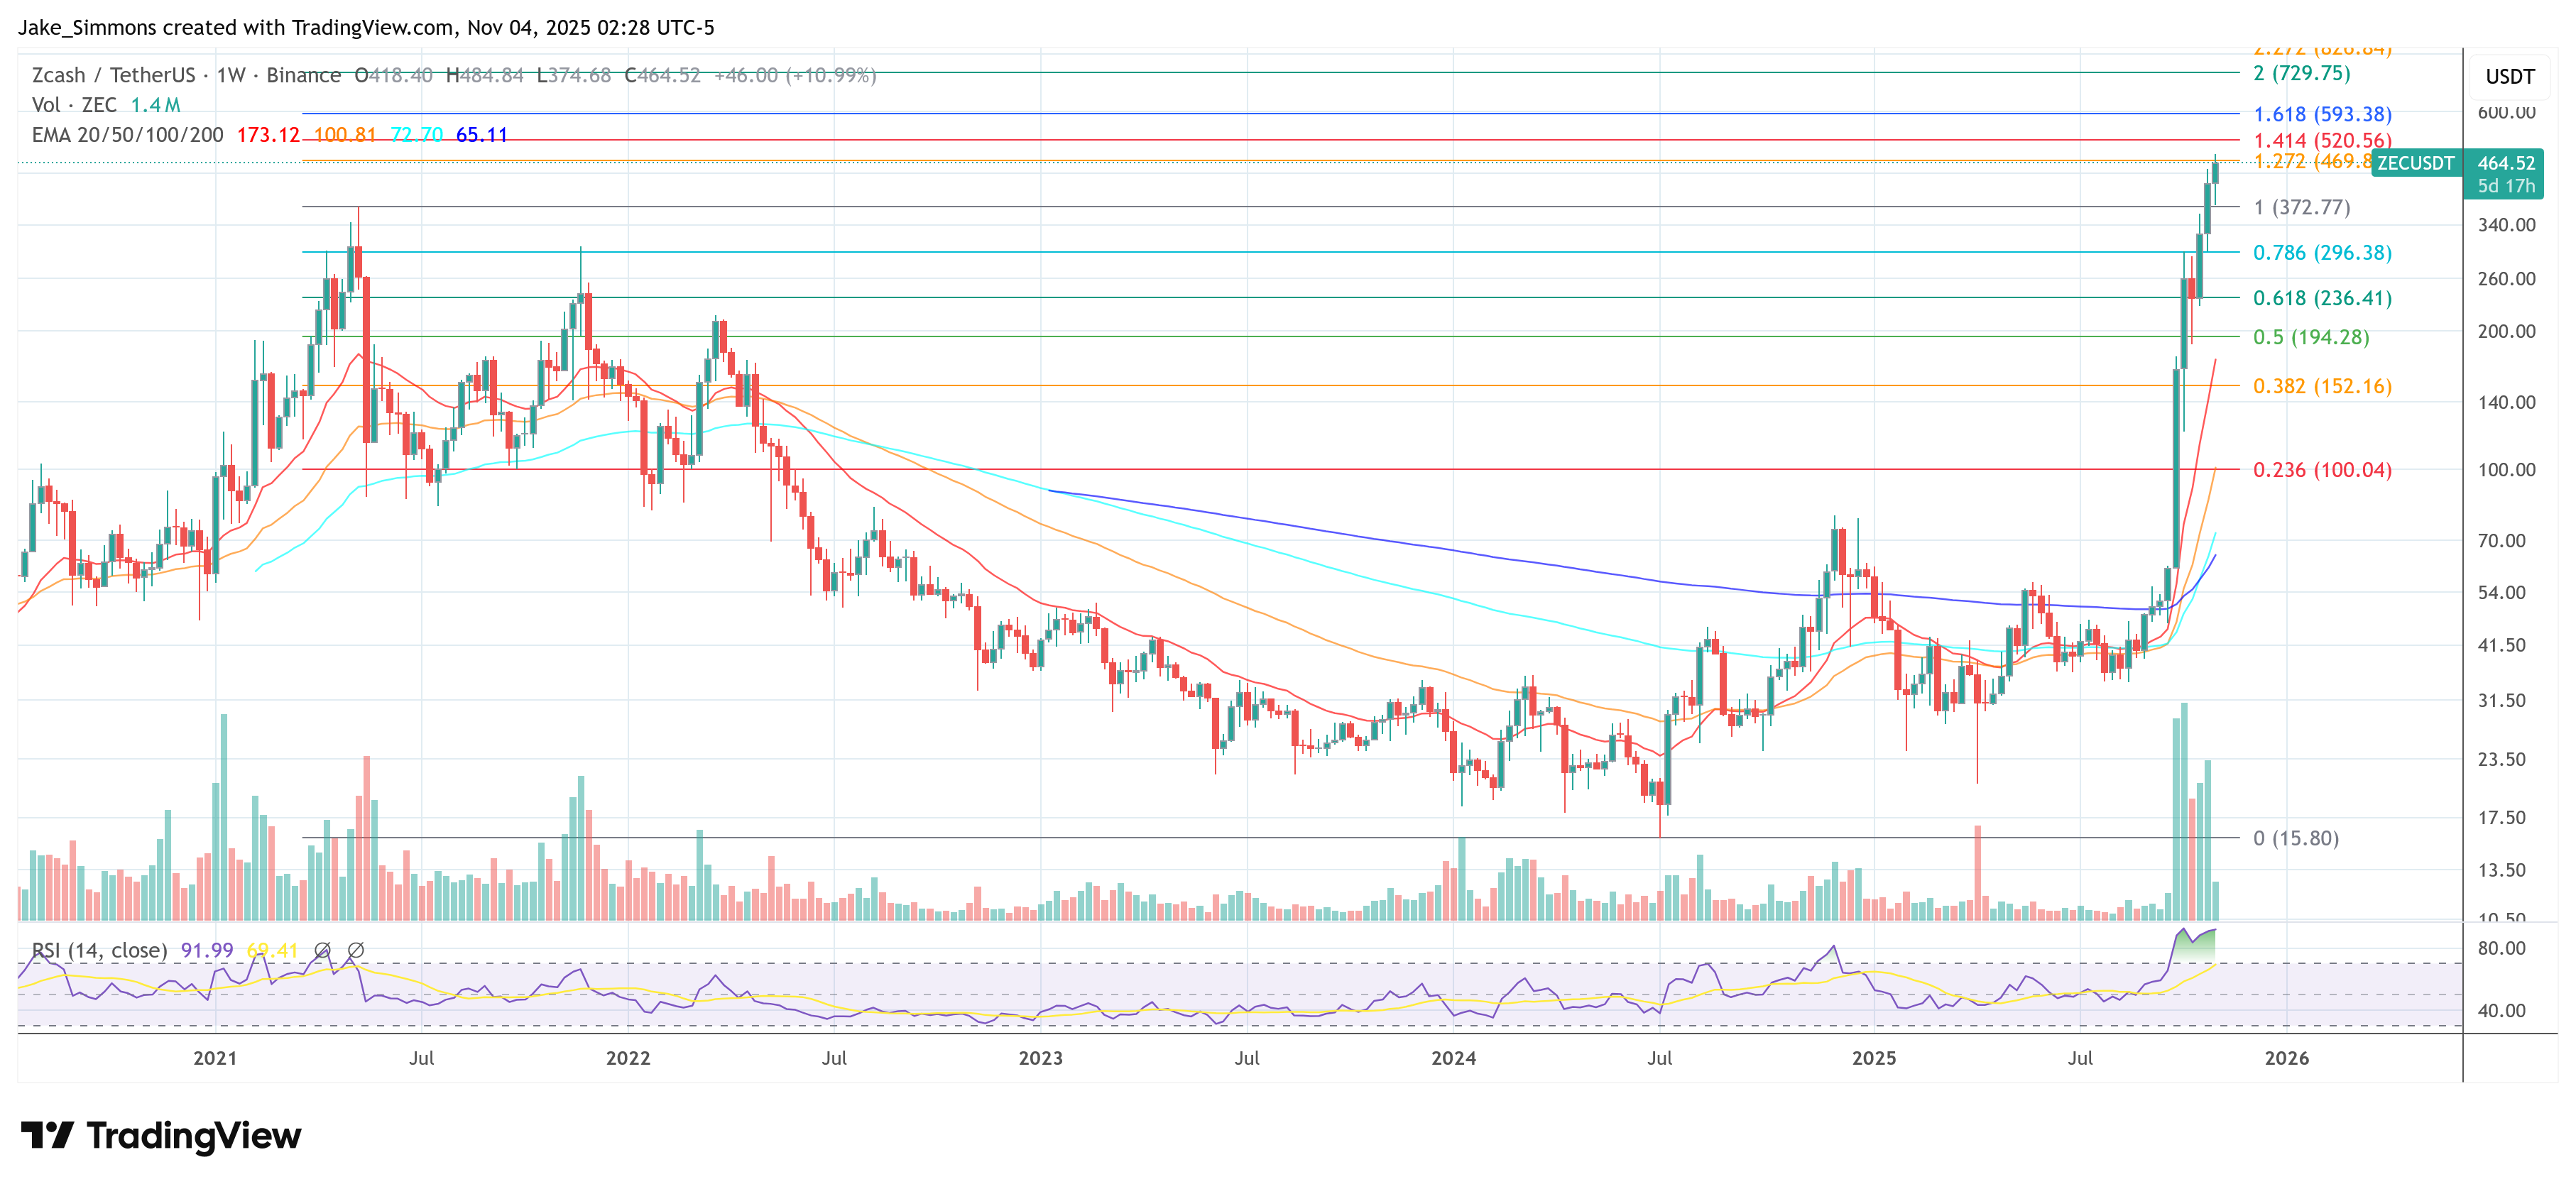Click the USDT currency label above the price scale
The height and width of the screenshot is (1189, 2576).
(2510, 75)
